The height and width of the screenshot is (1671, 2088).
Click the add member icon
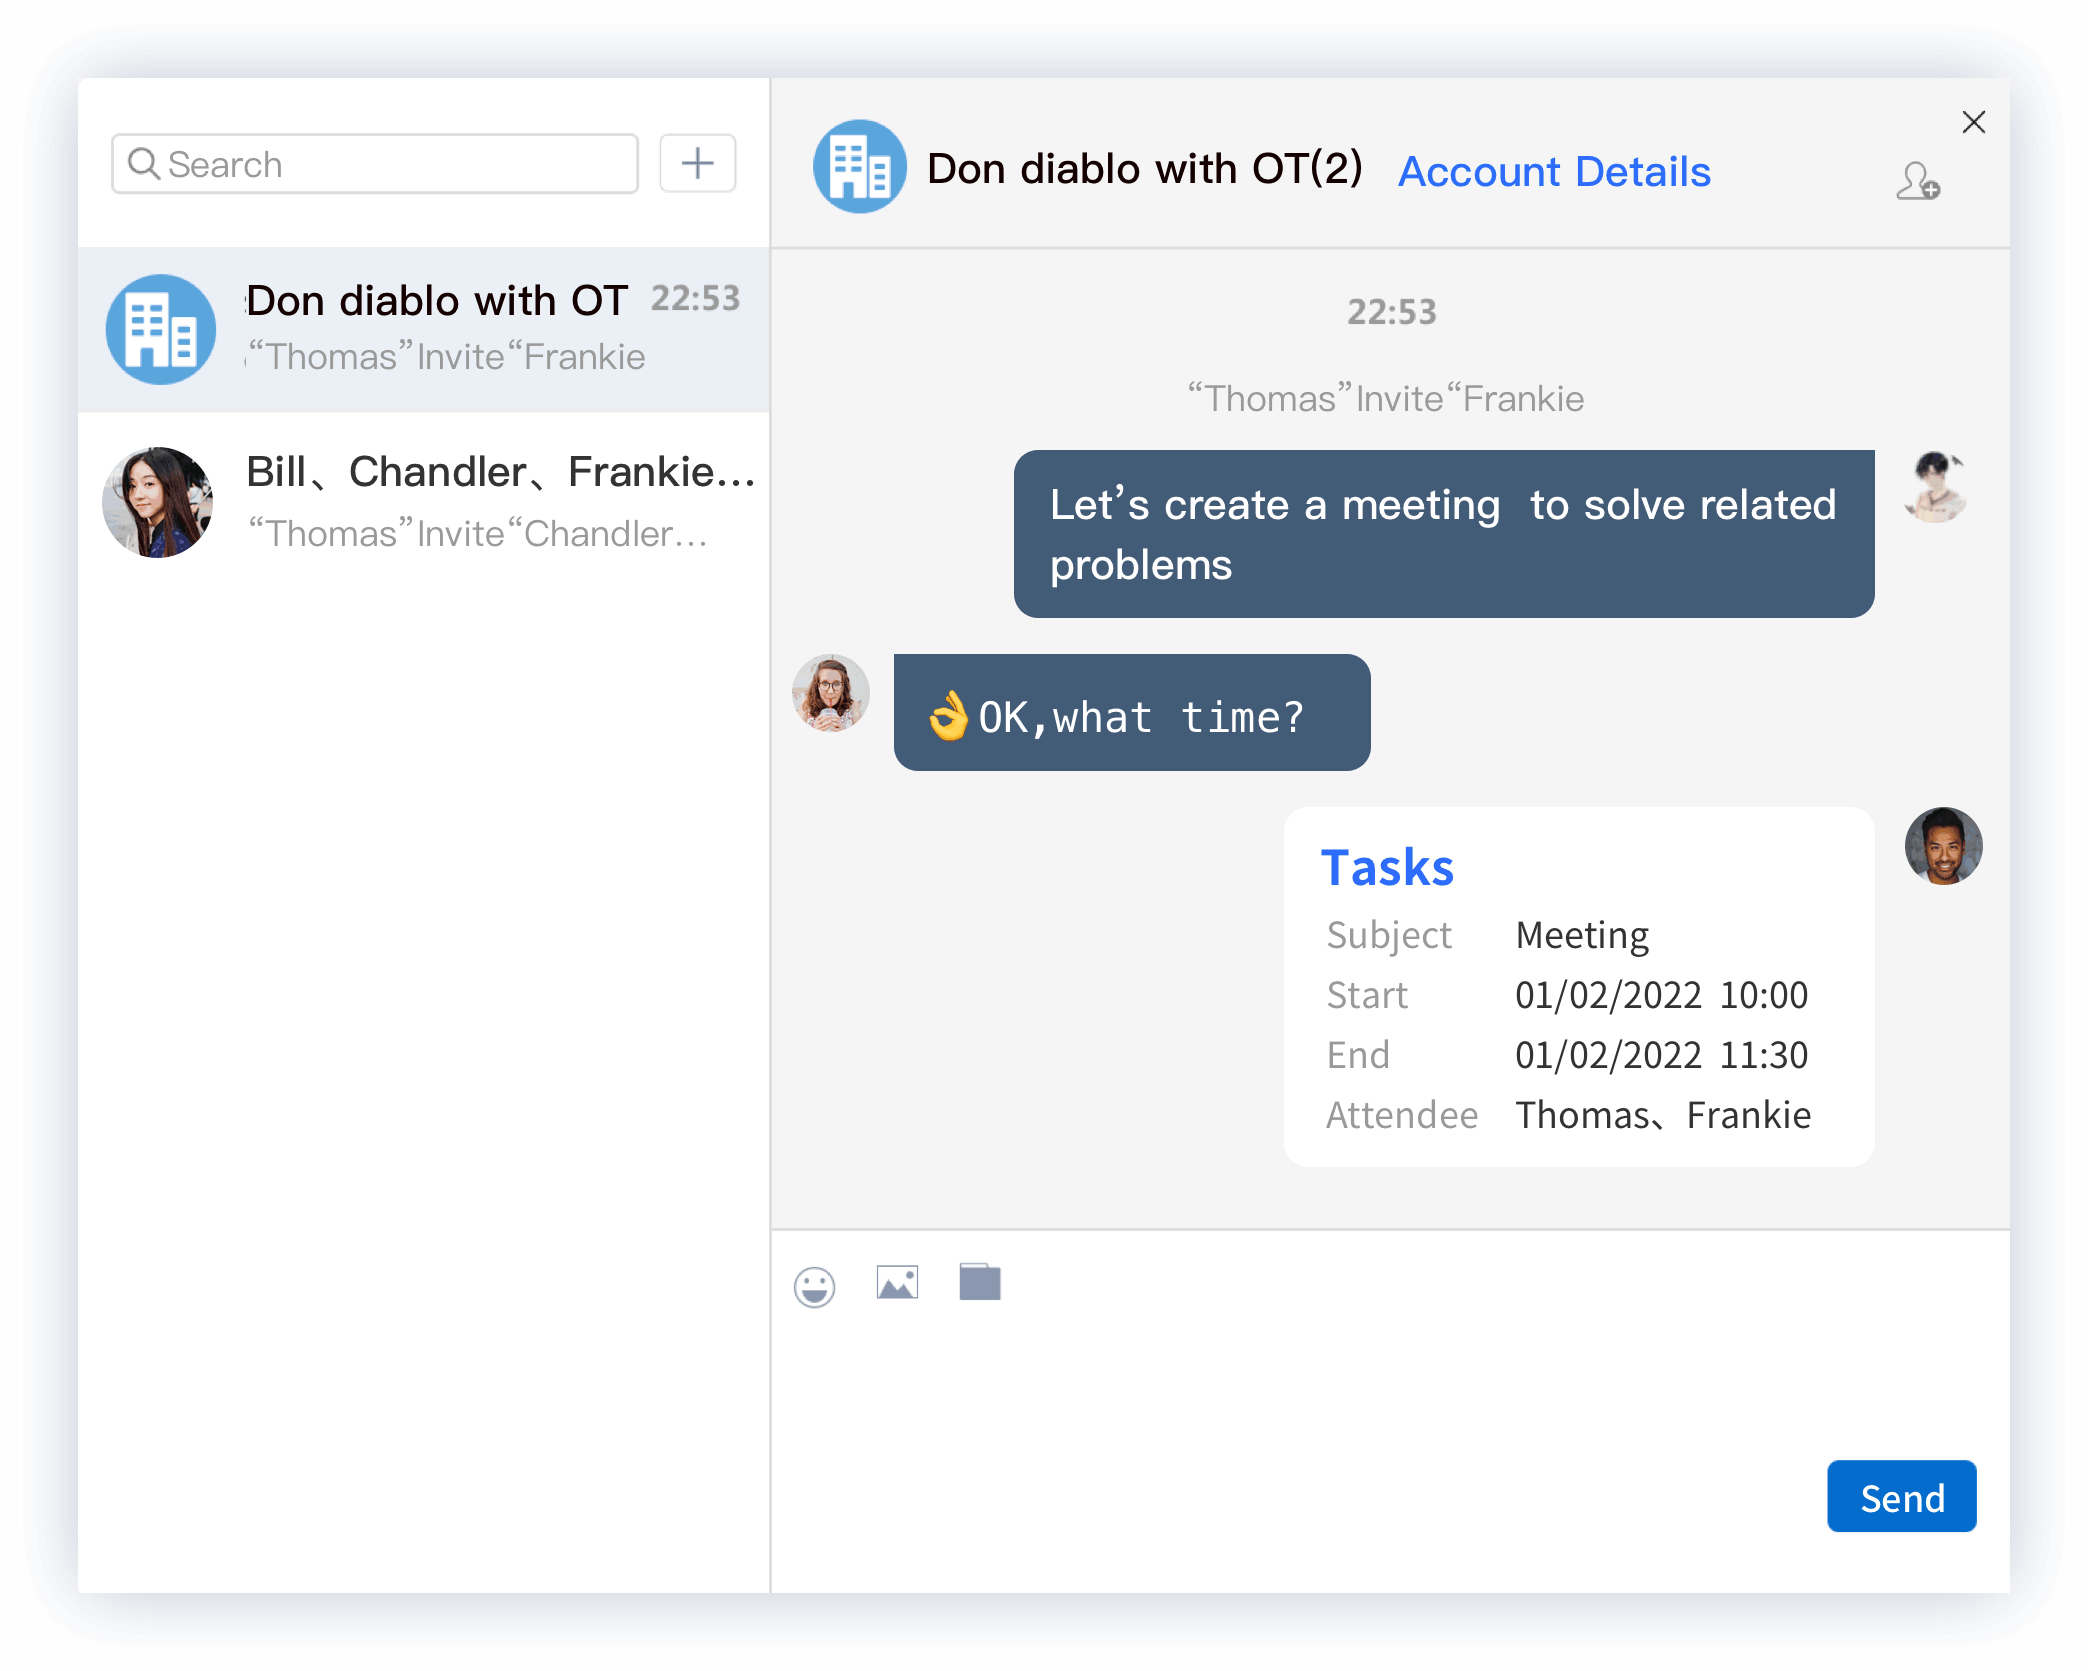1917,182
